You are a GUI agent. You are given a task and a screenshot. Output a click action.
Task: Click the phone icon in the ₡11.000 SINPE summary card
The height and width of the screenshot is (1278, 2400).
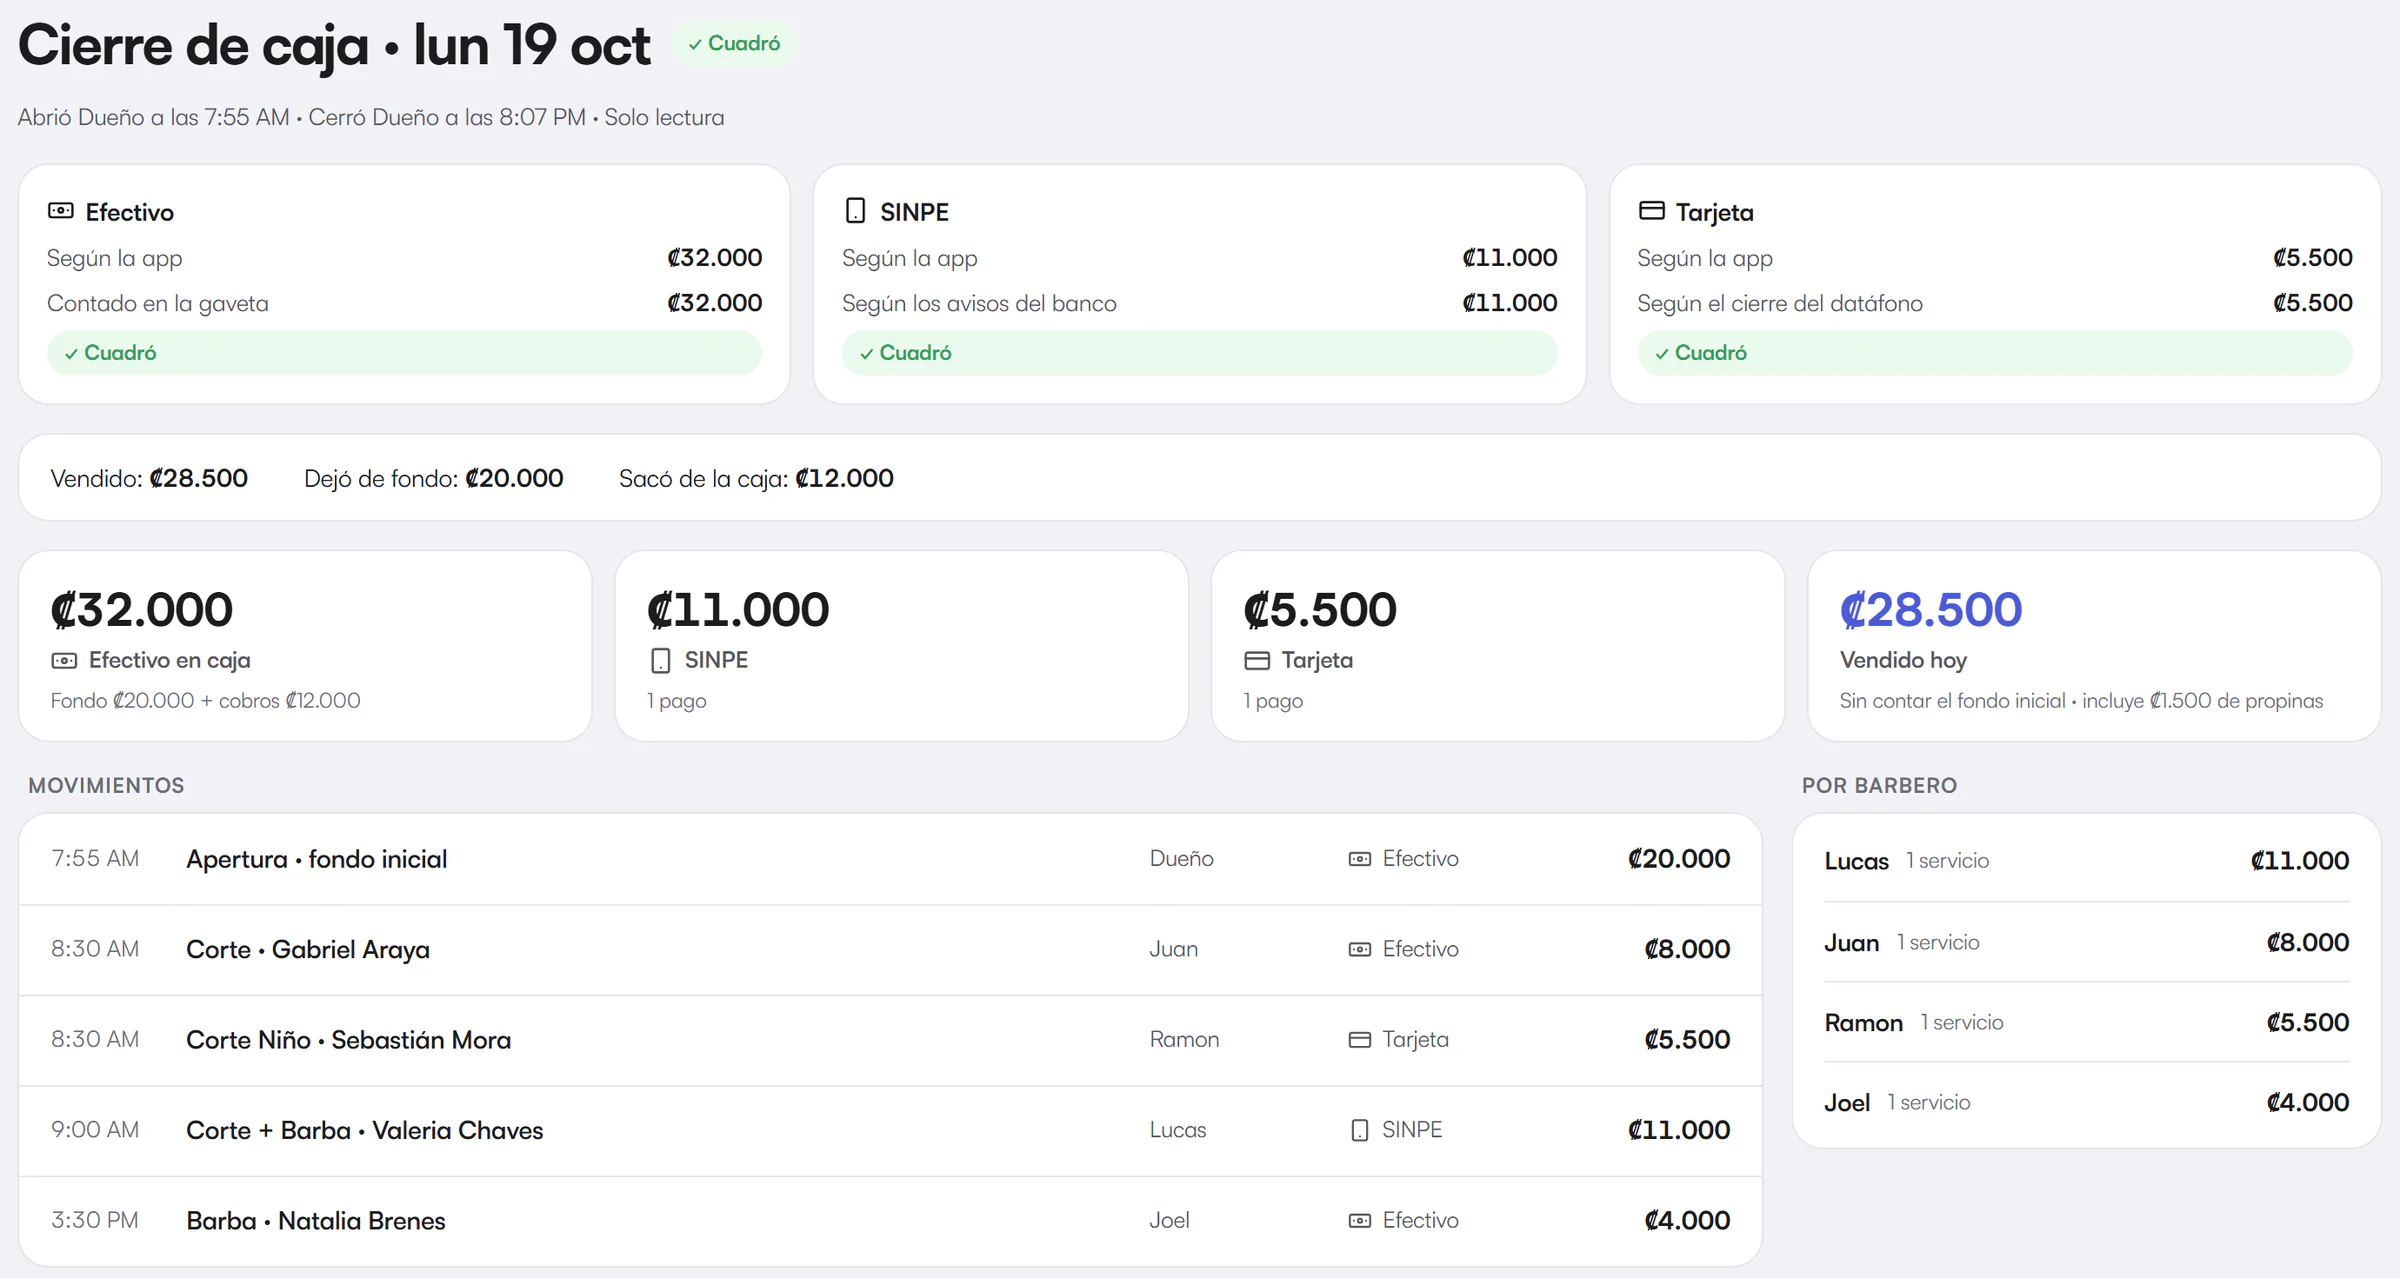point(660,661)
